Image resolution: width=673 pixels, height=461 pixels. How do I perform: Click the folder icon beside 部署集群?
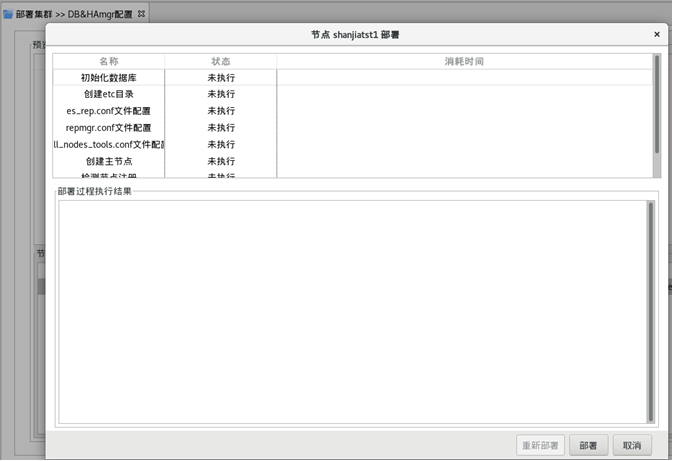coord(9,14)
